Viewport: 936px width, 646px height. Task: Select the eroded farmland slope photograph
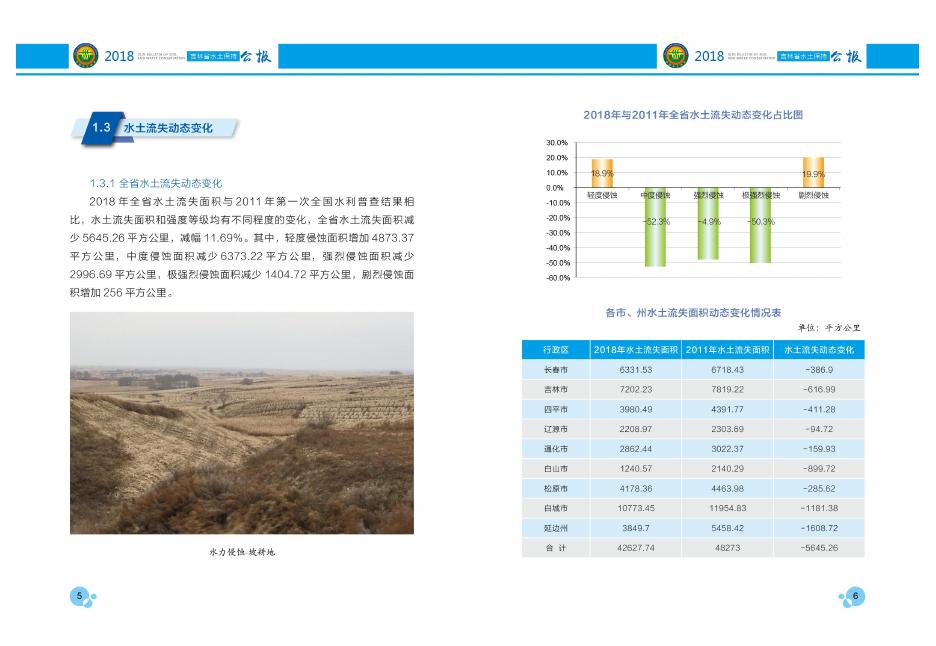(241, 423)
